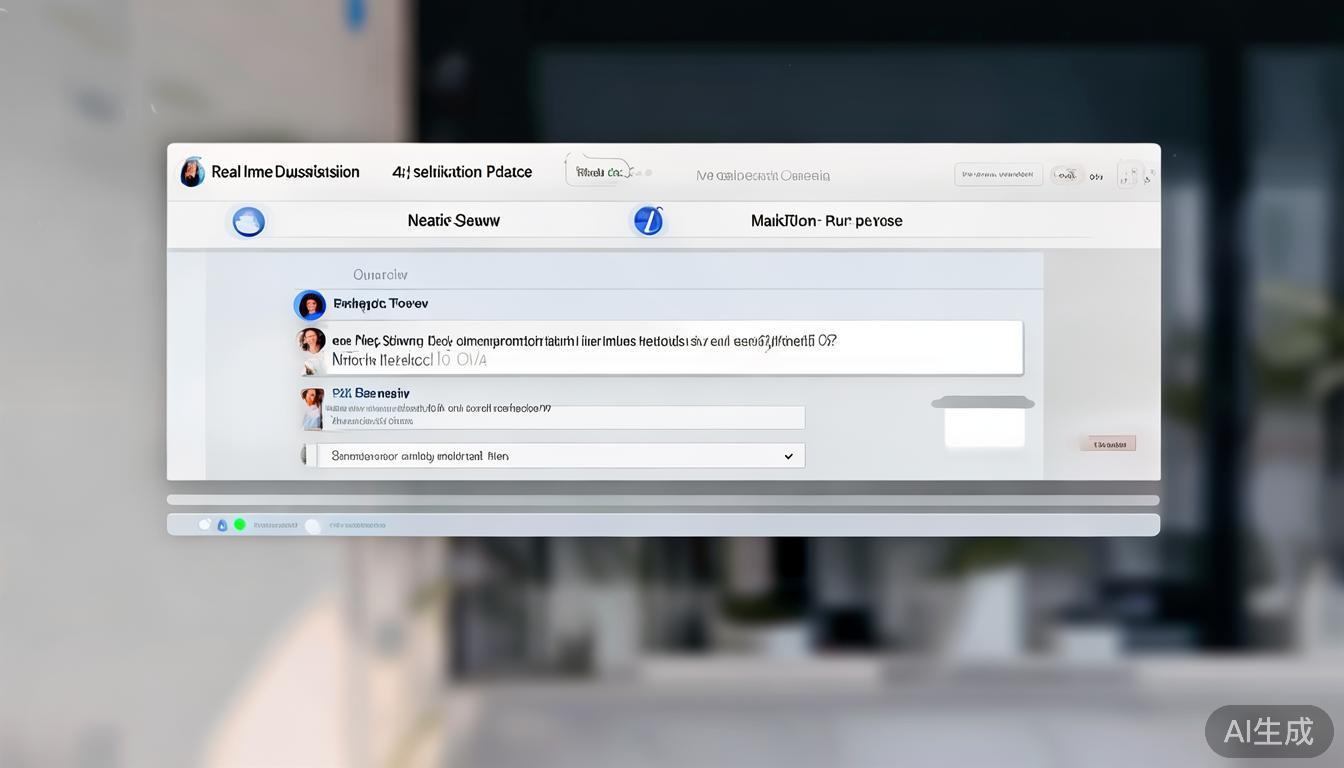Switch to the Neatic Seuvw tab
The width and height of the screenshot is (1344, 768).
click(453, 220)
